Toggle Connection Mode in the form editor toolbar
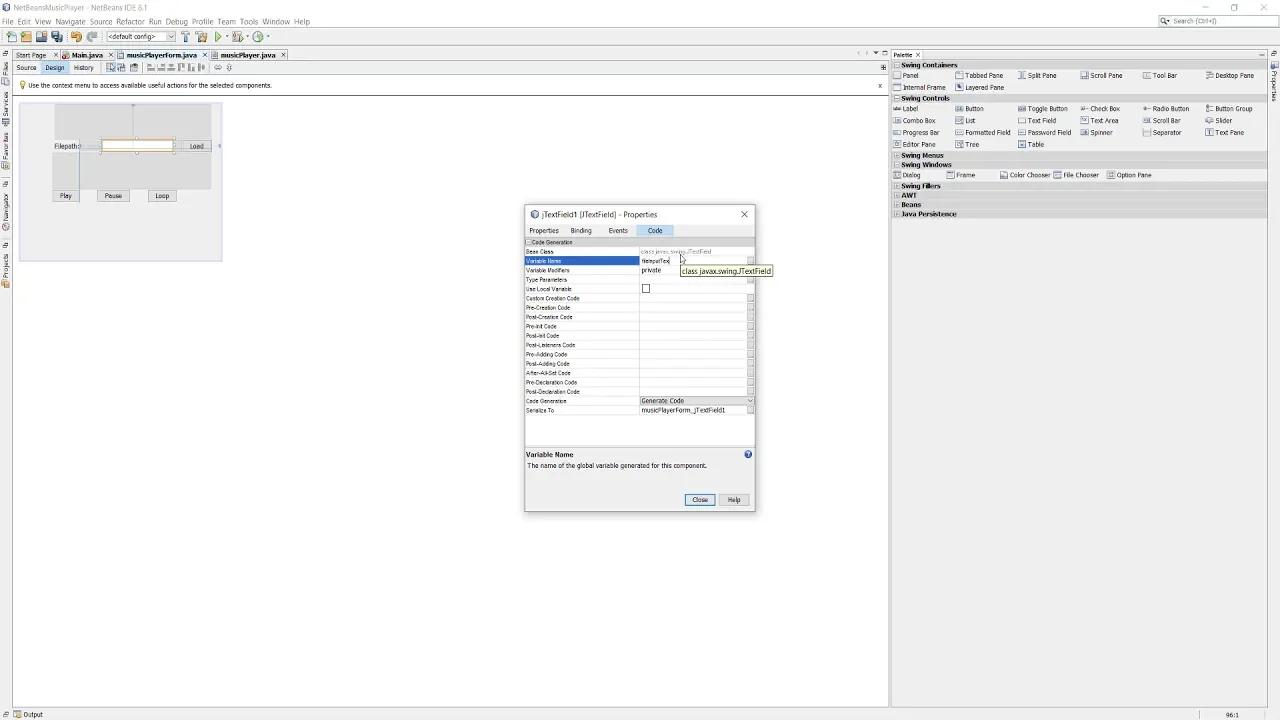The width and height of the screenshot is (1280, 720). click(x=121, y=68)
